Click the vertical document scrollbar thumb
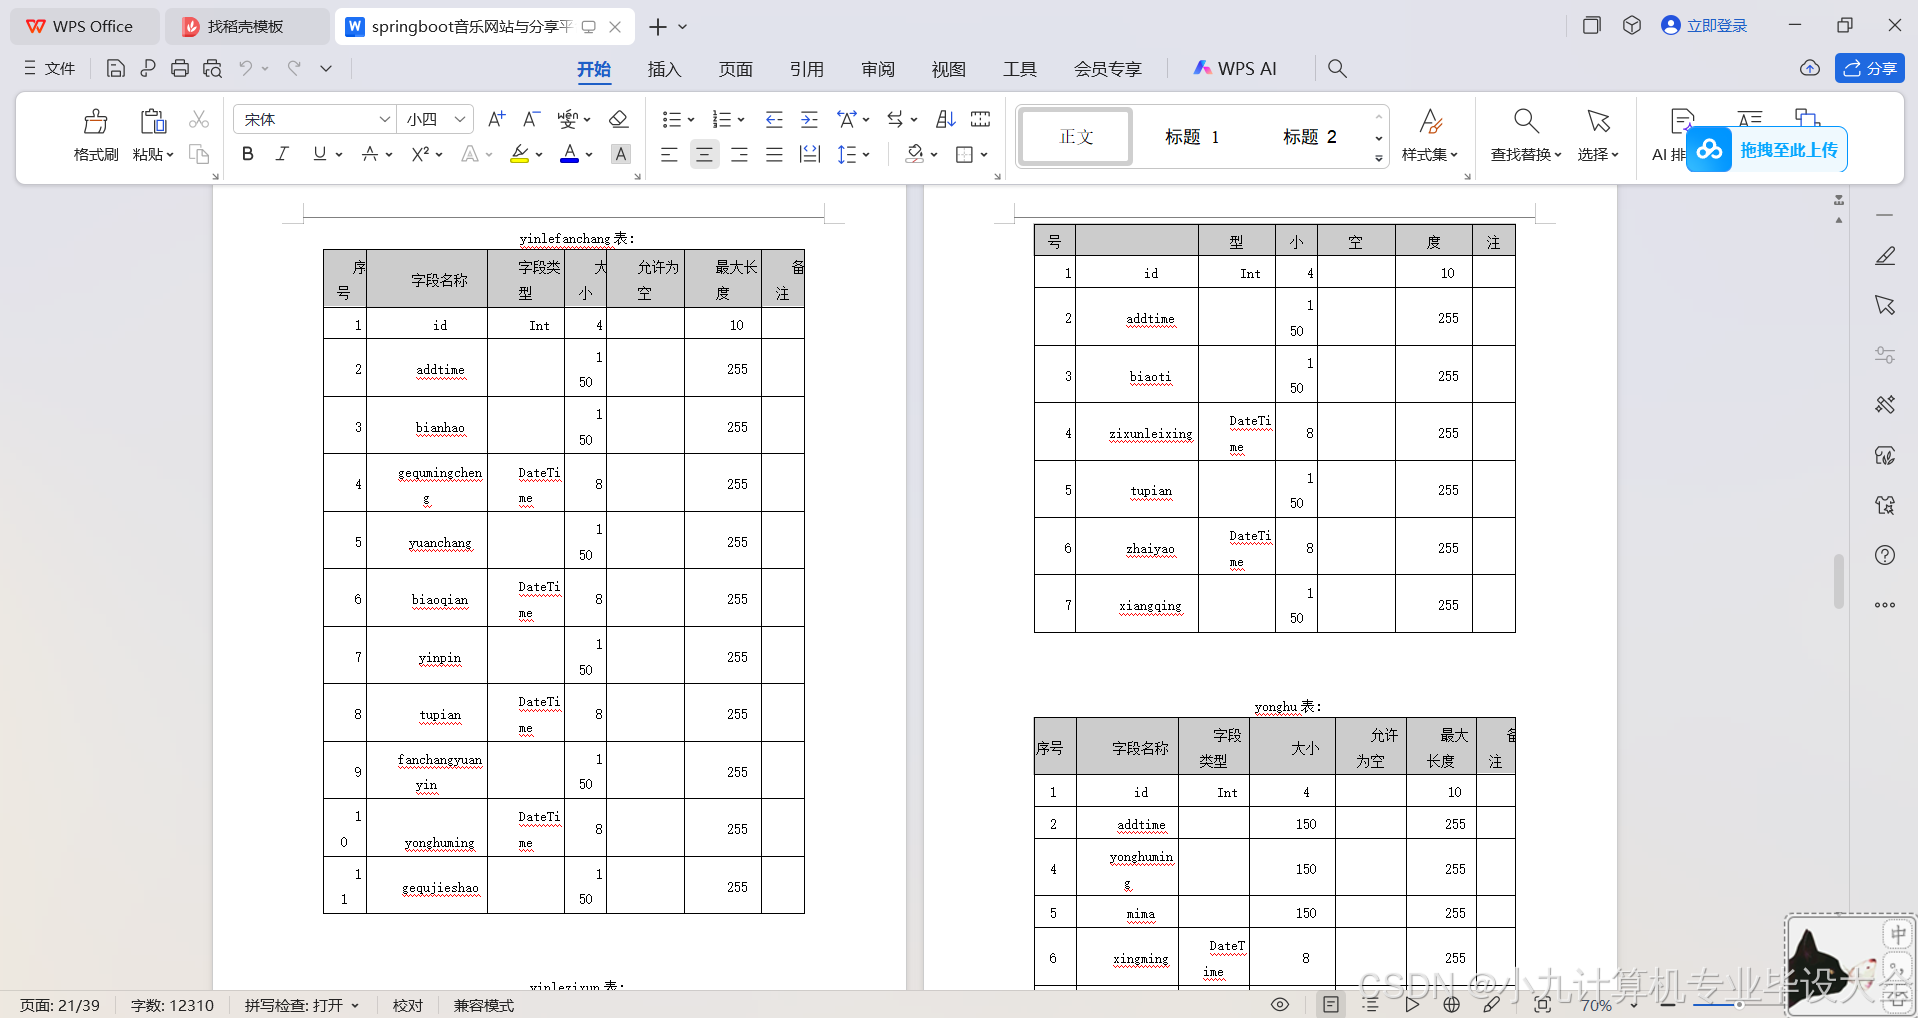This screenshot has height=1018, width=1918. pyautogui.click(x=1838, y=582)
